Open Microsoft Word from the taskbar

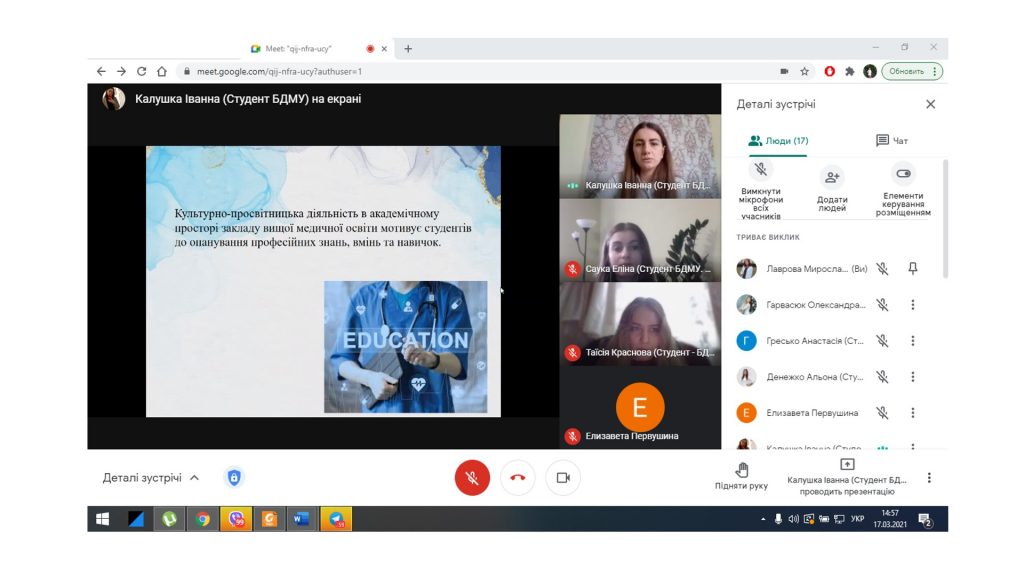tap(302, 519)
